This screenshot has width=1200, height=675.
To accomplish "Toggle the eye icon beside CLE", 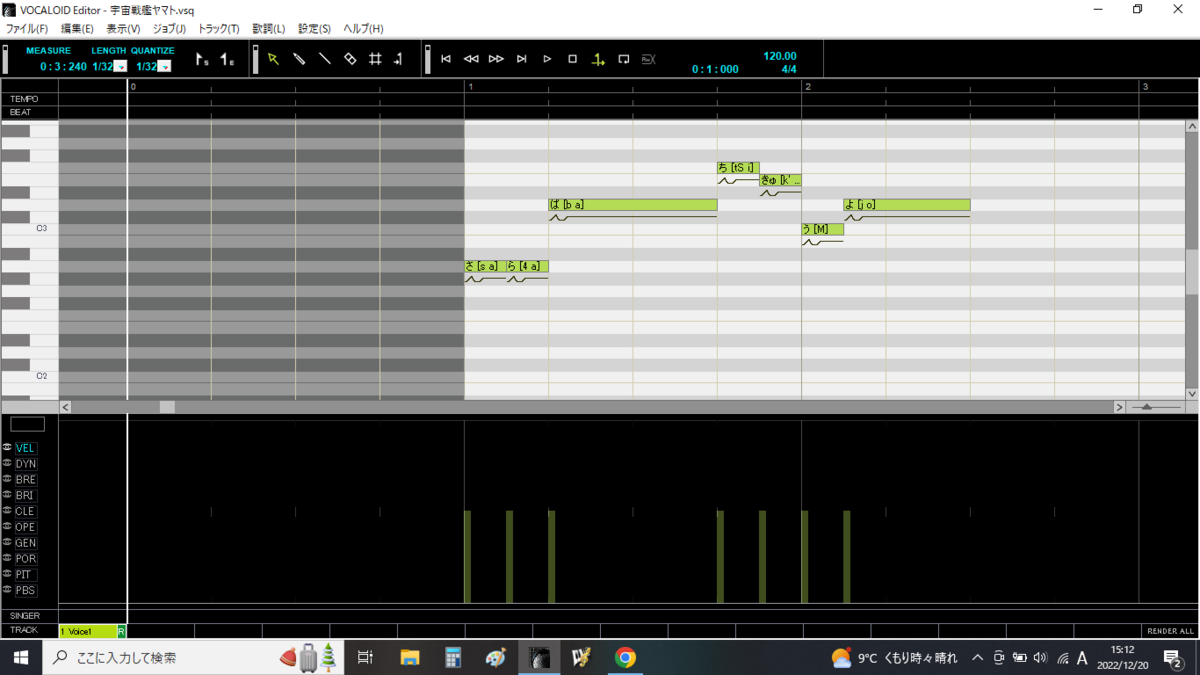I will tap(7, 511).
